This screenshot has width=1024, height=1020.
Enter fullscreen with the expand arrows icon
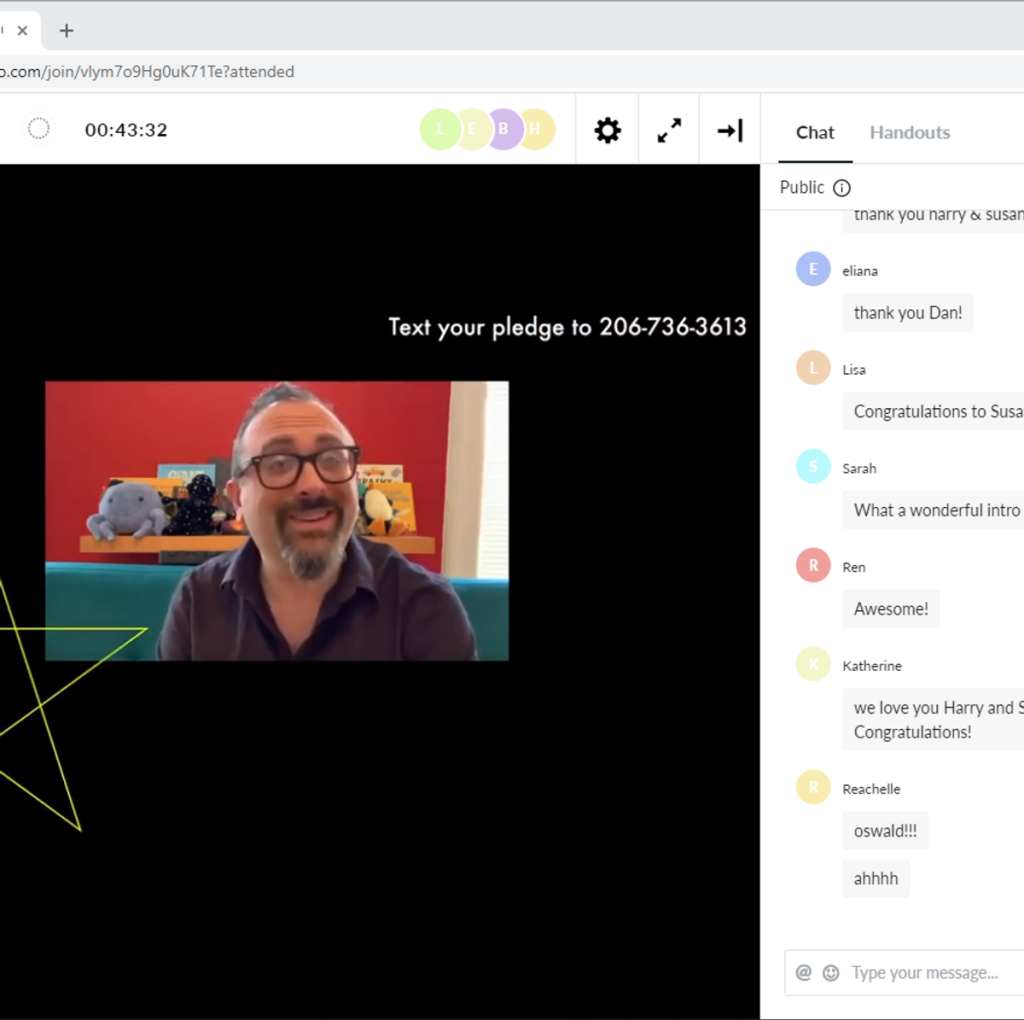pyautogui.click(x=669, y=130)
